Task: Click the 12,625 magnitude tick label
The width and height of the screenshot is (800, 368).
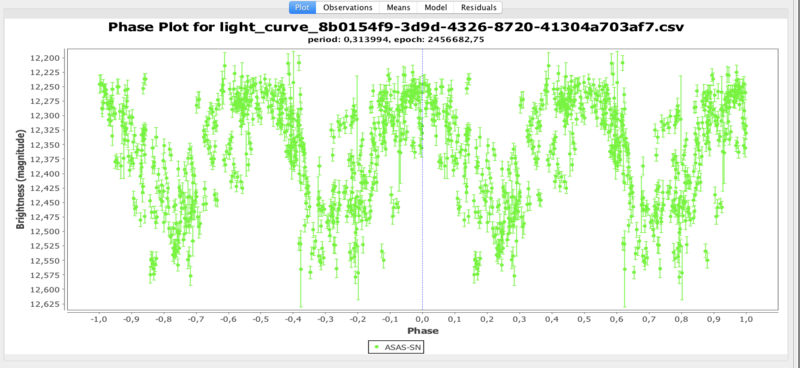Action: [46, 304]
